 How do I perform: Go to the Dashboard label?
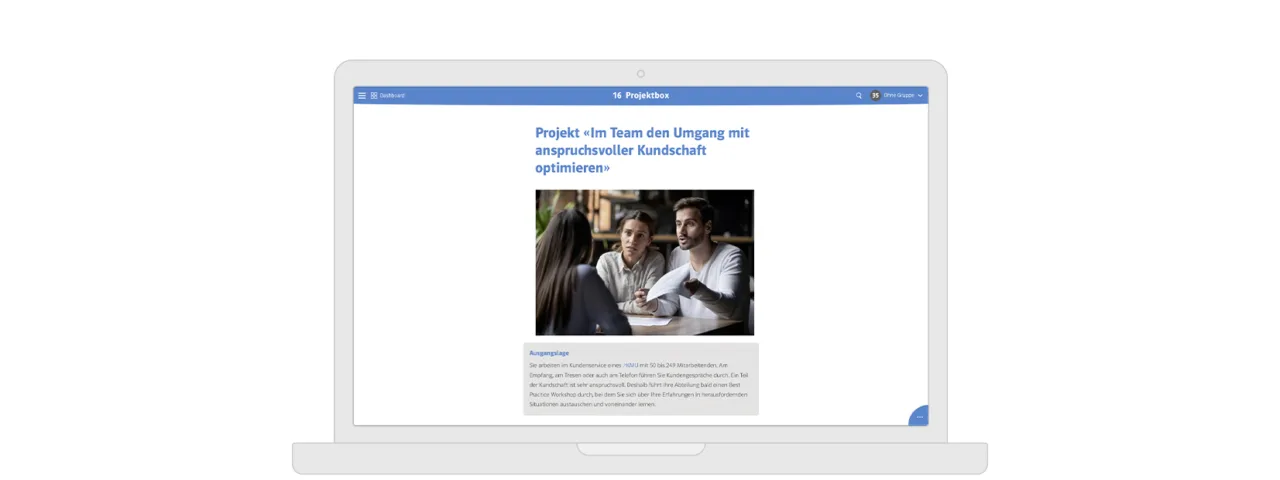tap(392, 96)
